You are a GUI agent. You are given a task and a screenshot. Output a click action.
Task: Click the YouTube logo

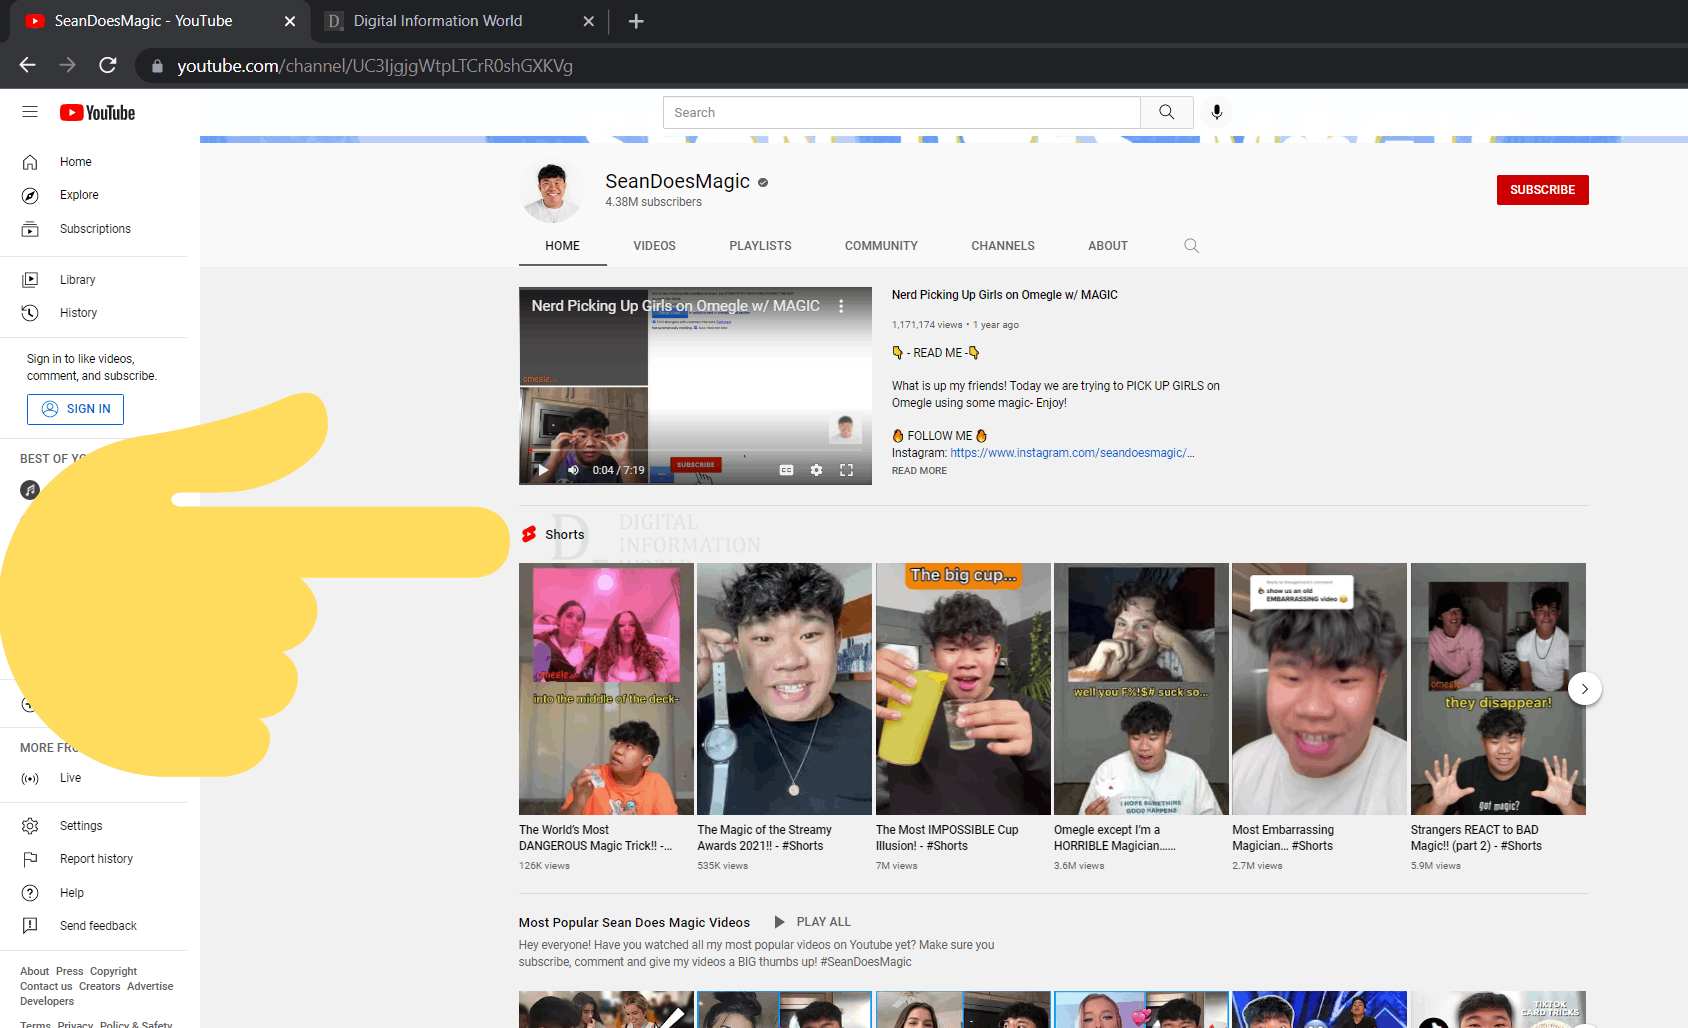(x=97, y=113)
